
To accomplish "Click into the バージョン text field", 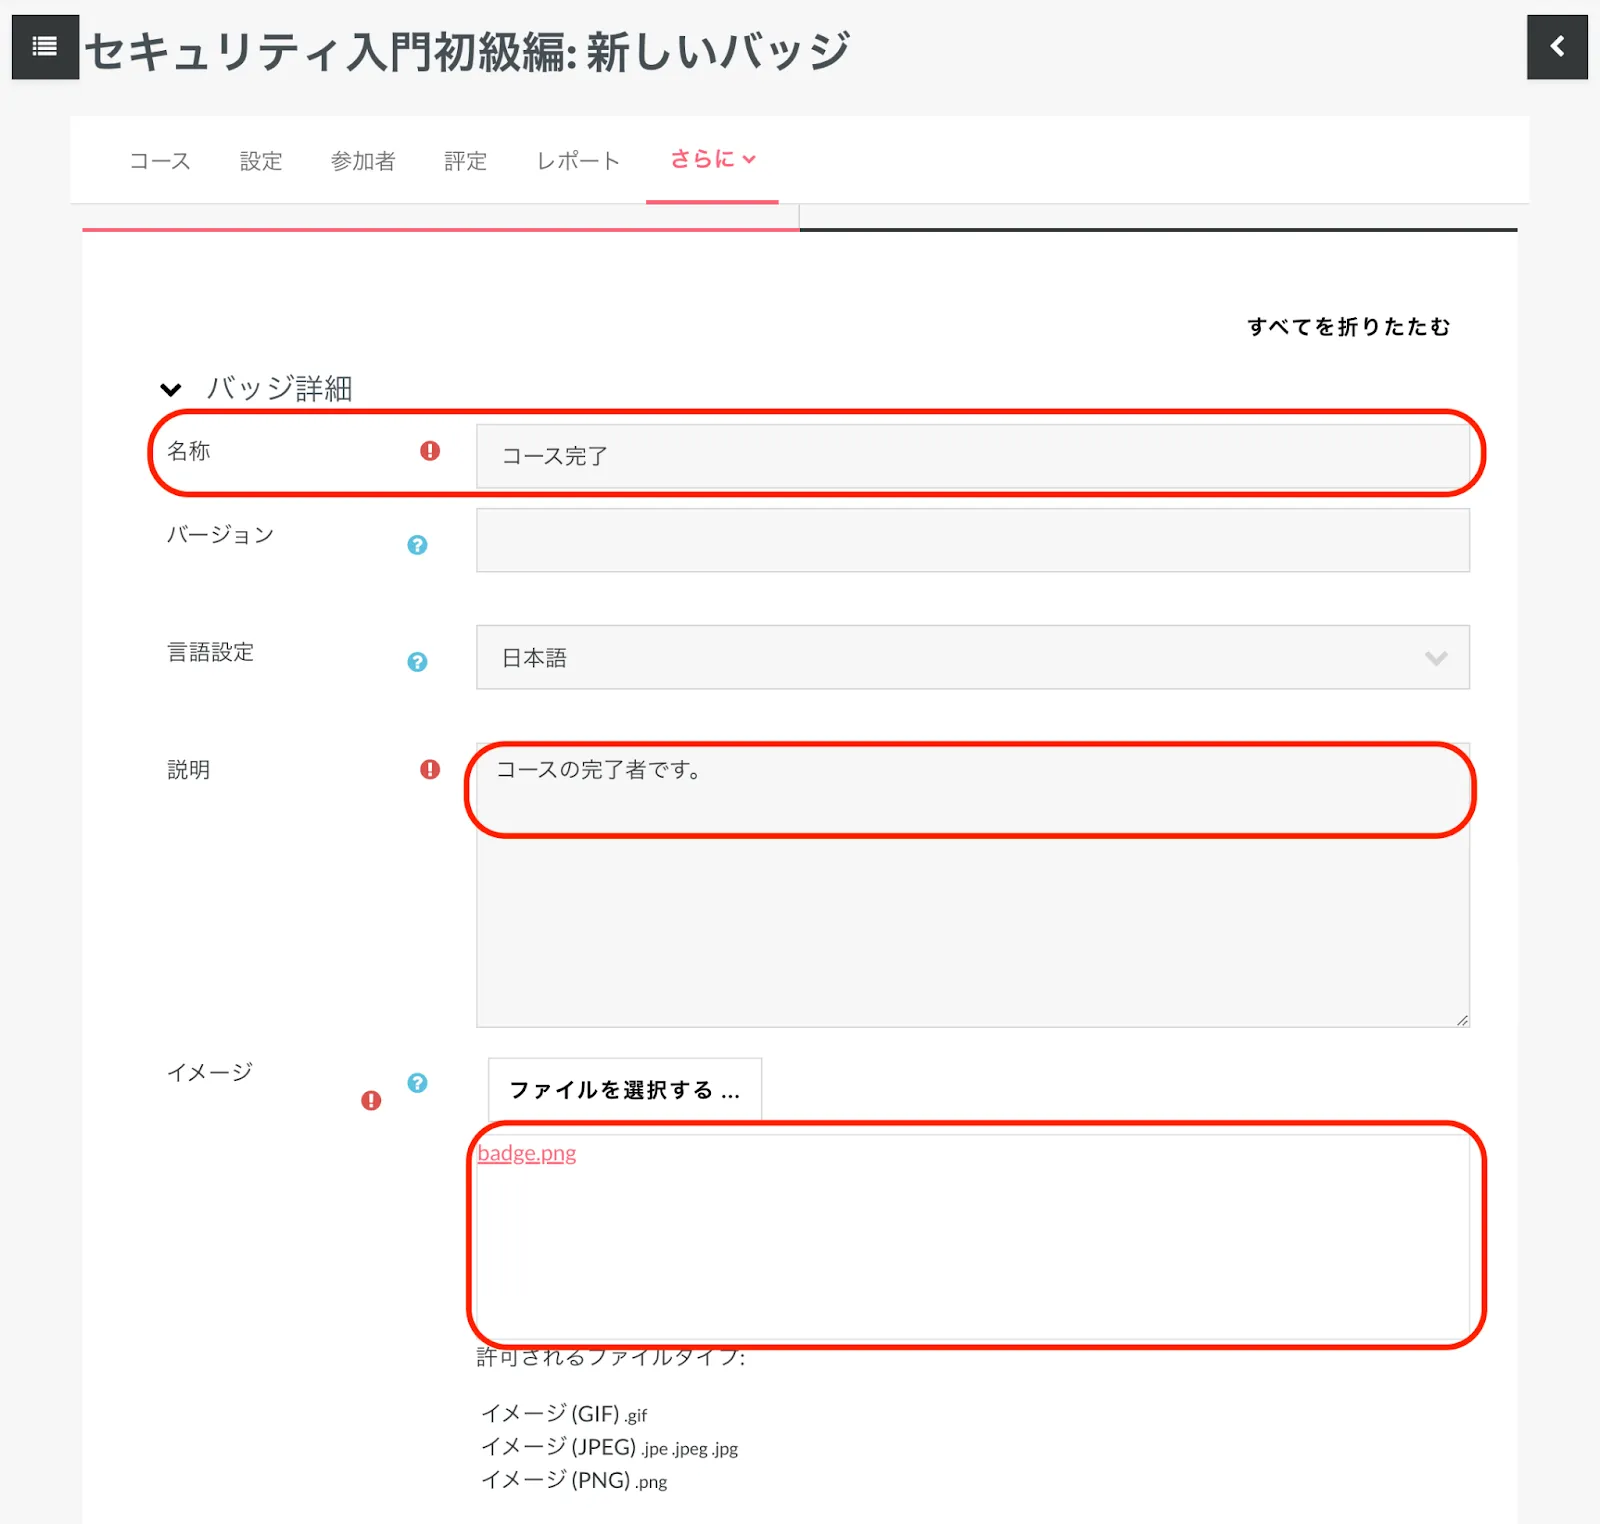I will tap(972, 541).
